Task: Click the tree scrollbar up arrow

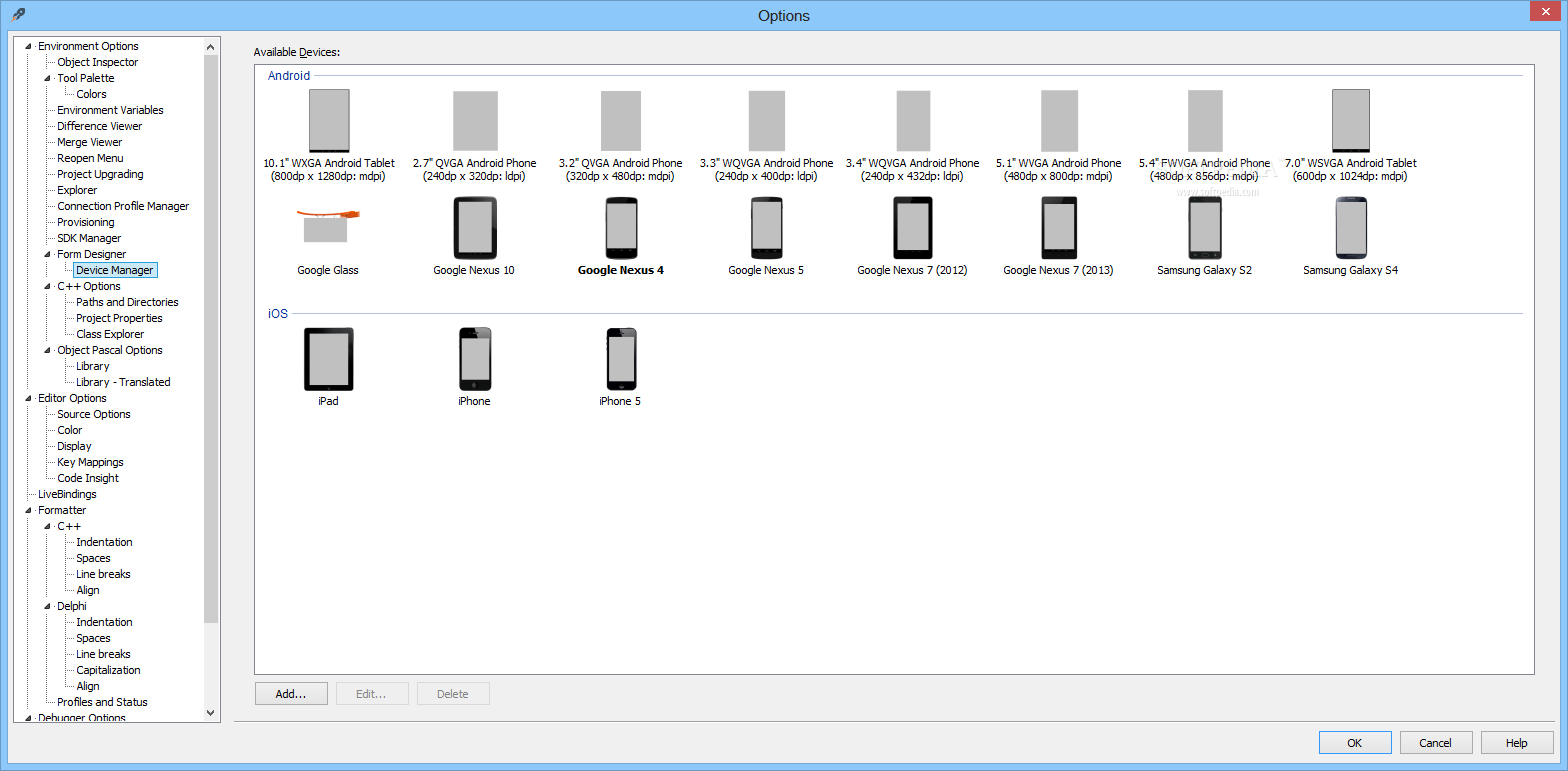Action: (x=211, y=46)
